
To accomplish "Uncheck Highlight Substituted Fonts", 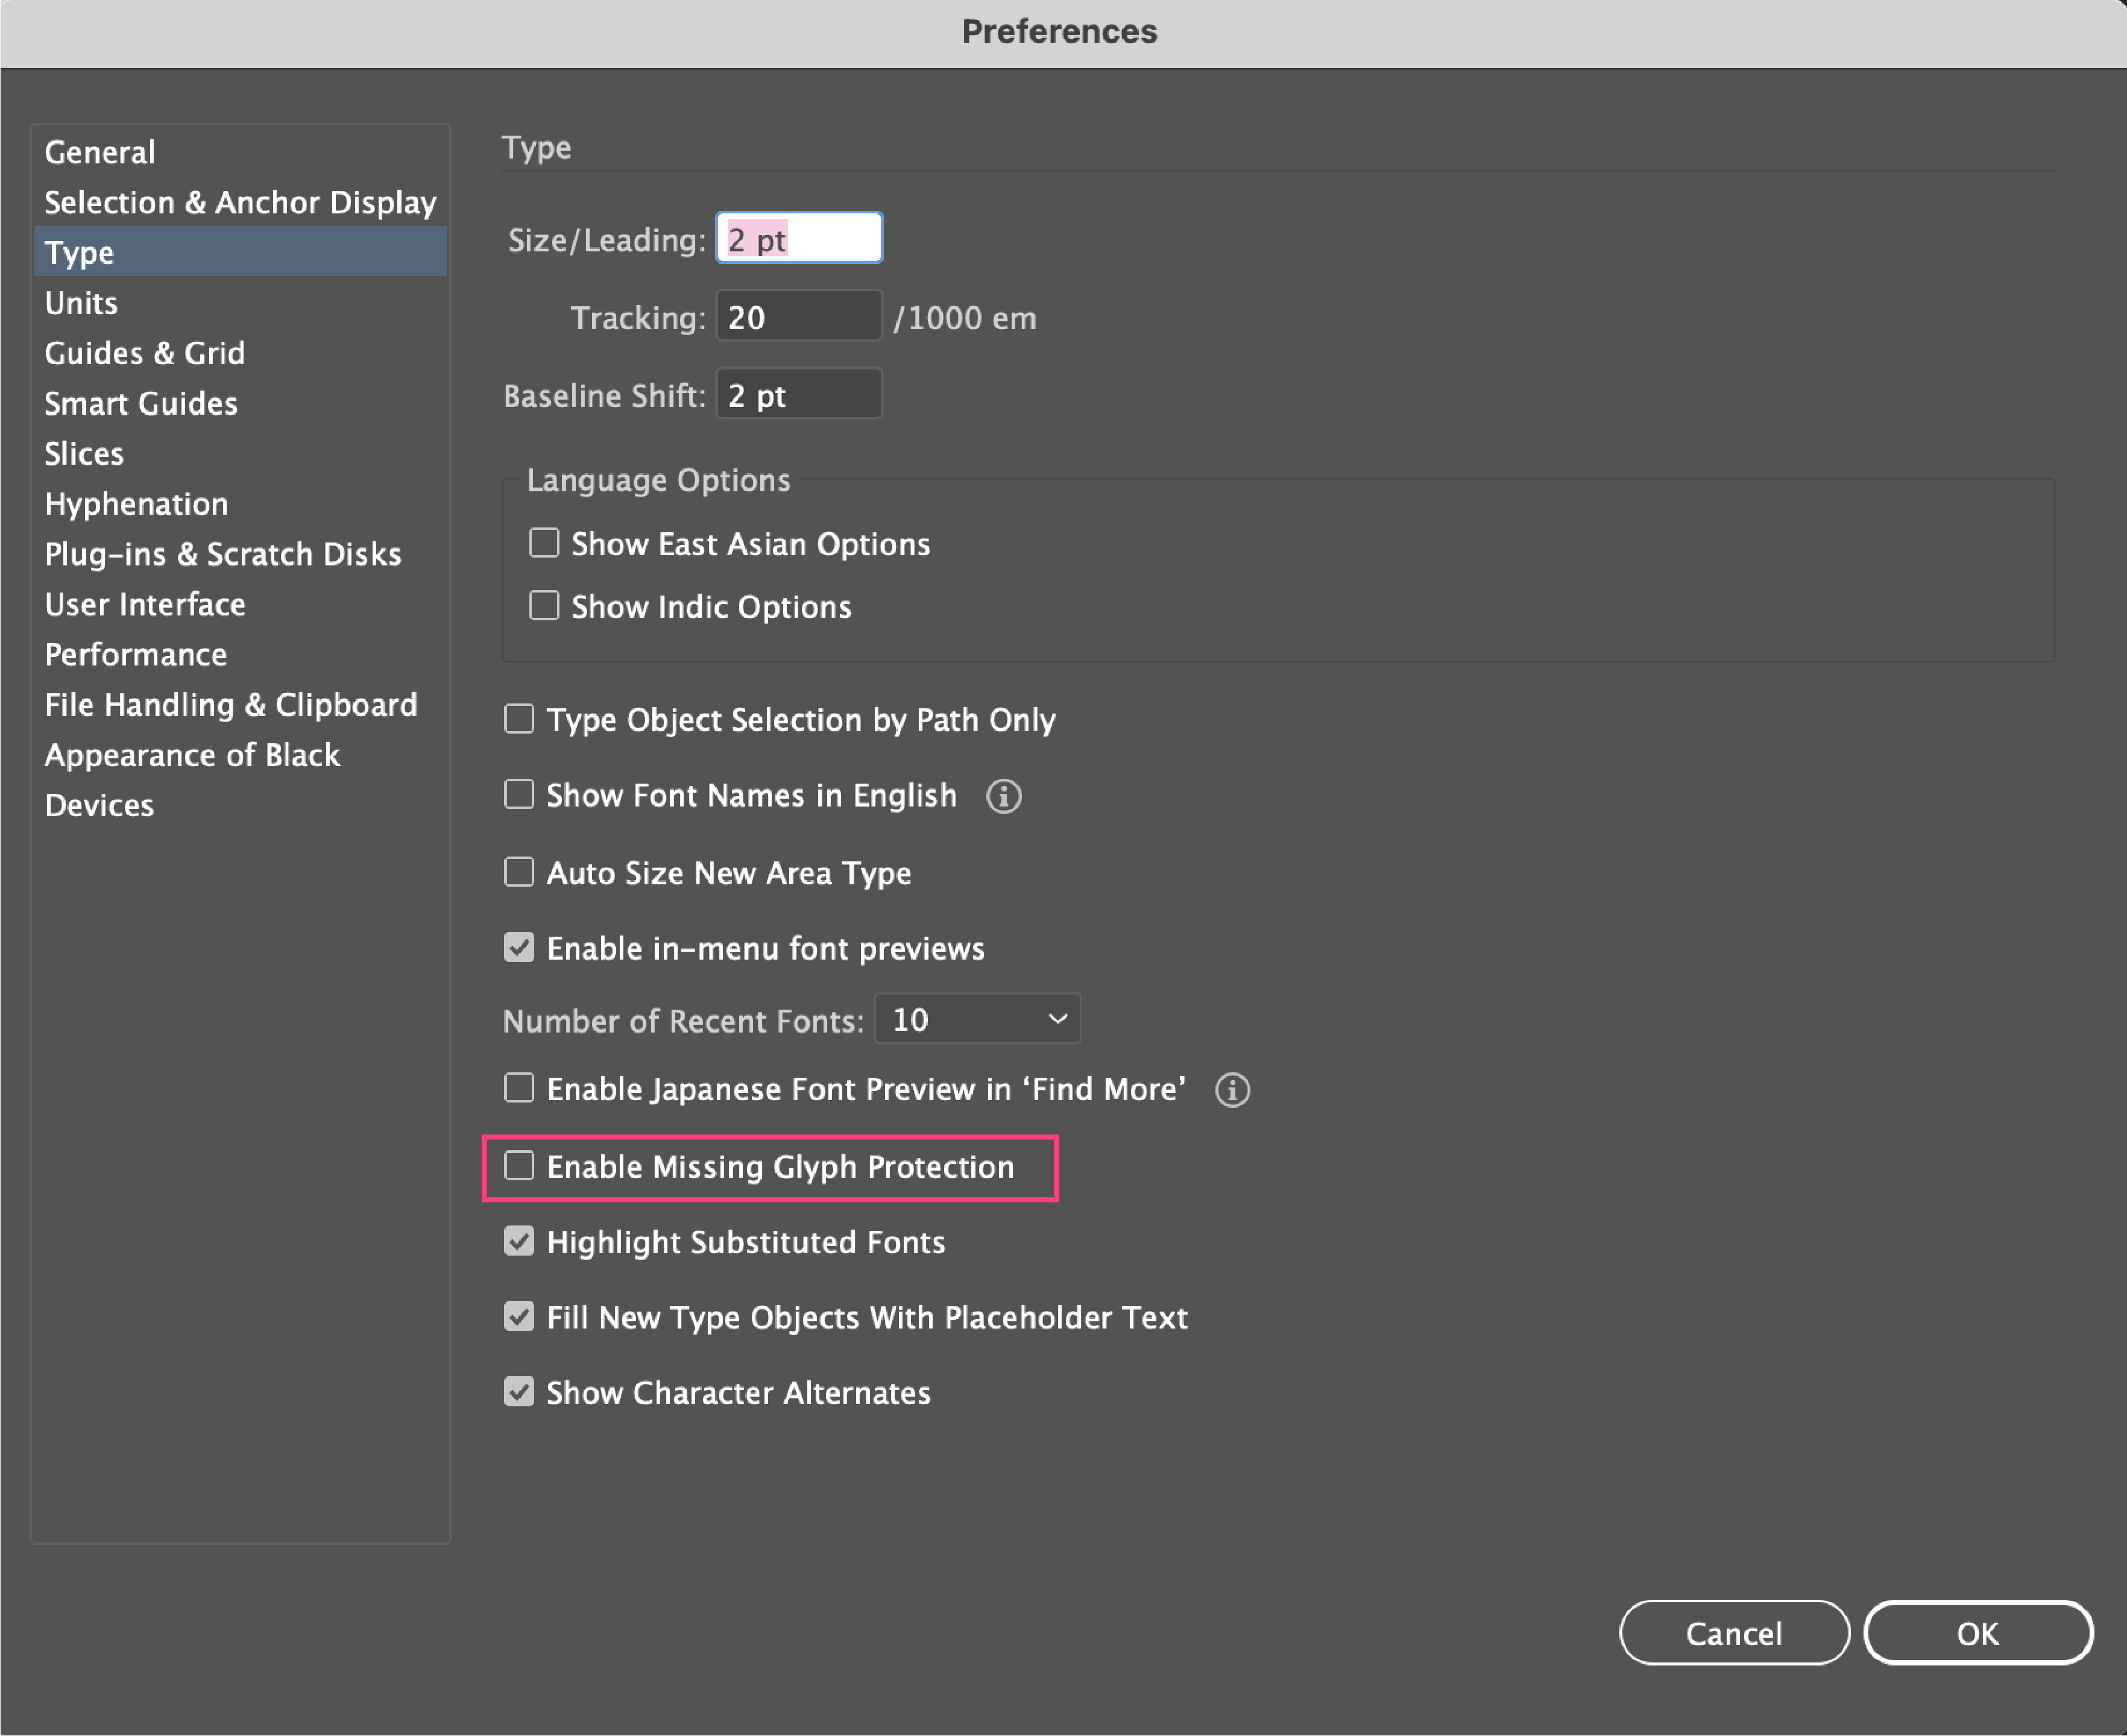I will click(x=519, y=1242).
